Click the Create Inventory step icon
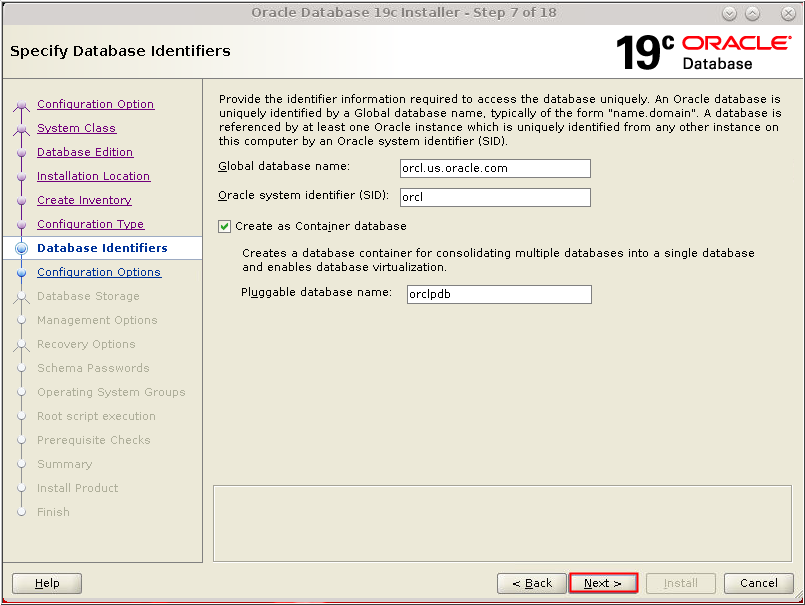The width and height of the screenshot is (805, 605). 24,200
